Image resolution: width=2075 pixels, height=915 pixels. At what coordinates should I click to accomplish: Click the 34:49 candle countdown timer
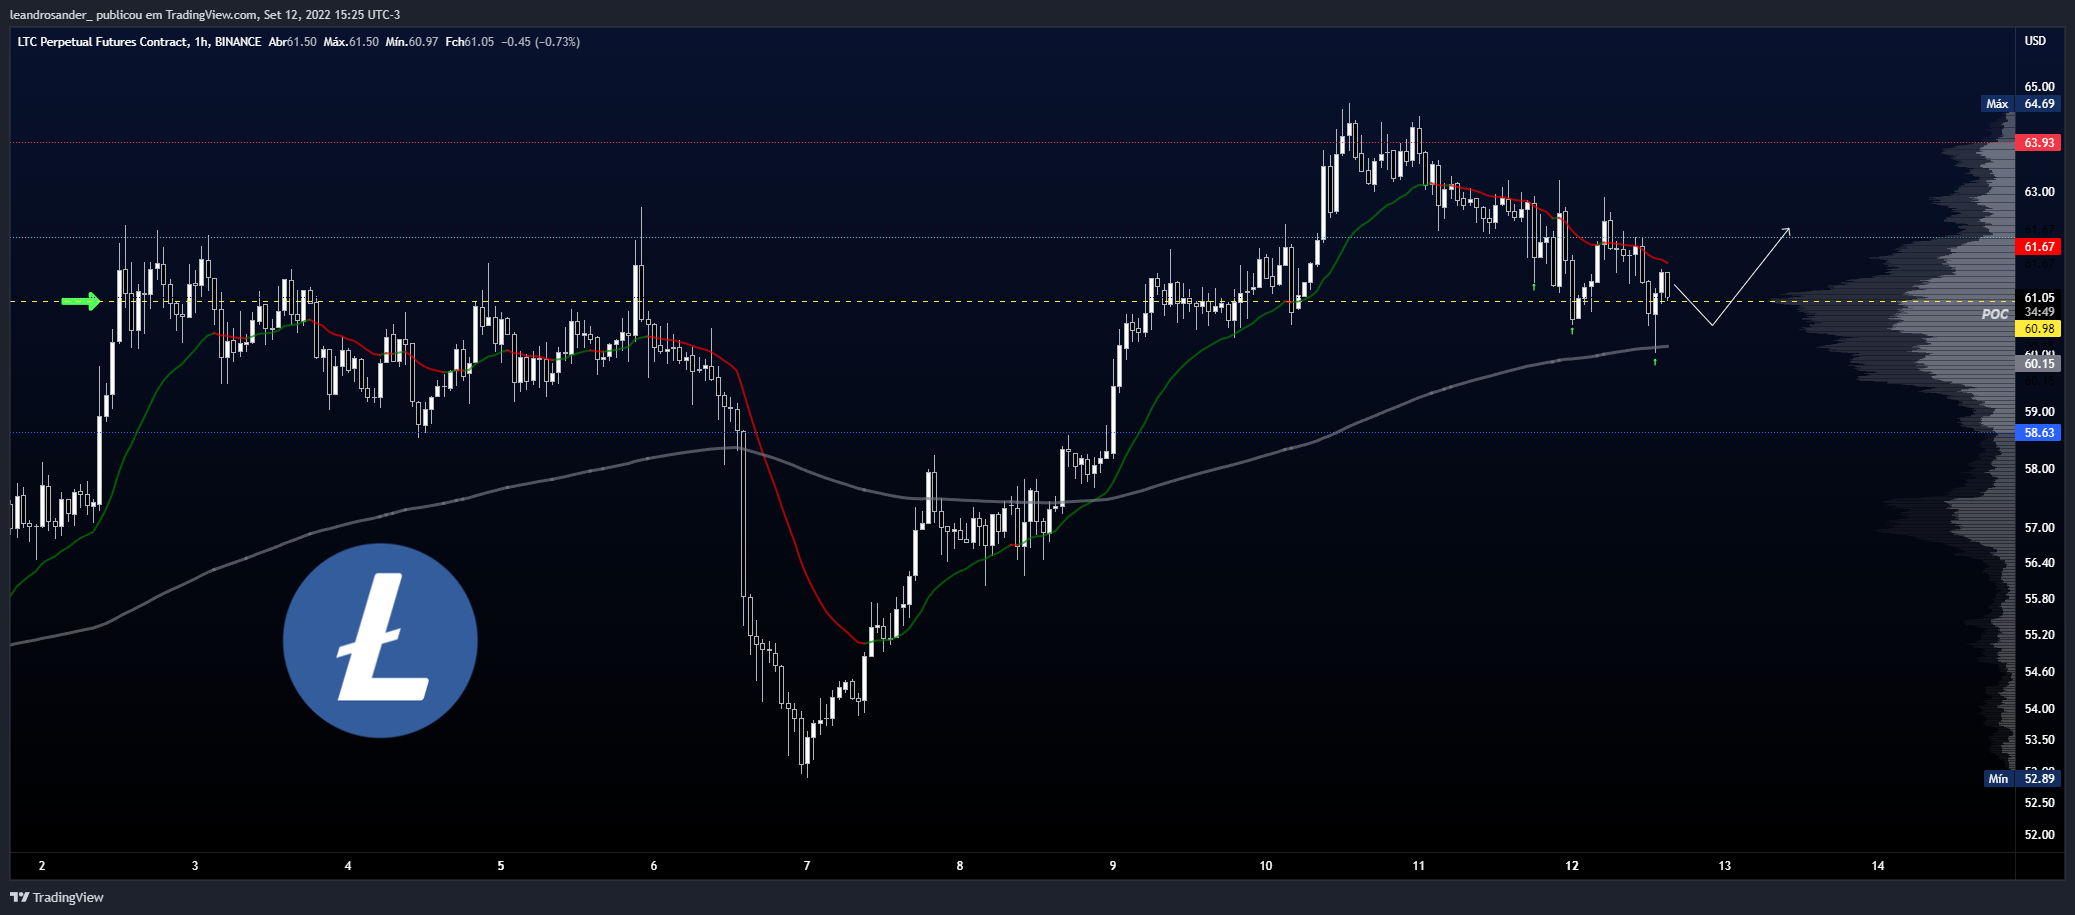point(2039,312)
